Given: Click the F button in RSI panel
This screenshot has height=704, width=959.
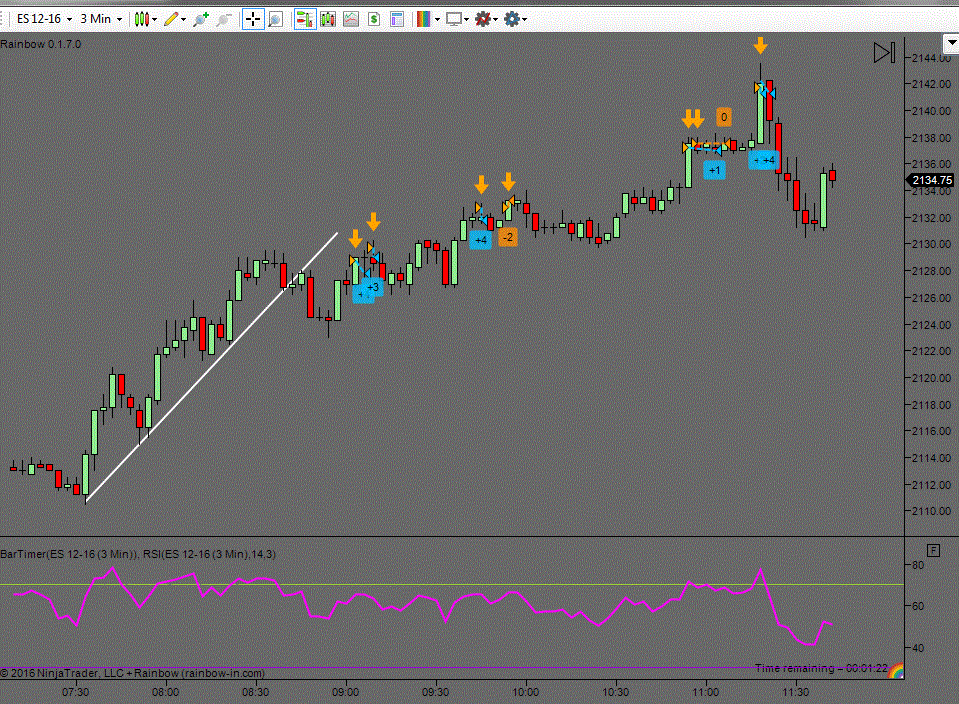Looking at the screenshot, I should point(933,550).
